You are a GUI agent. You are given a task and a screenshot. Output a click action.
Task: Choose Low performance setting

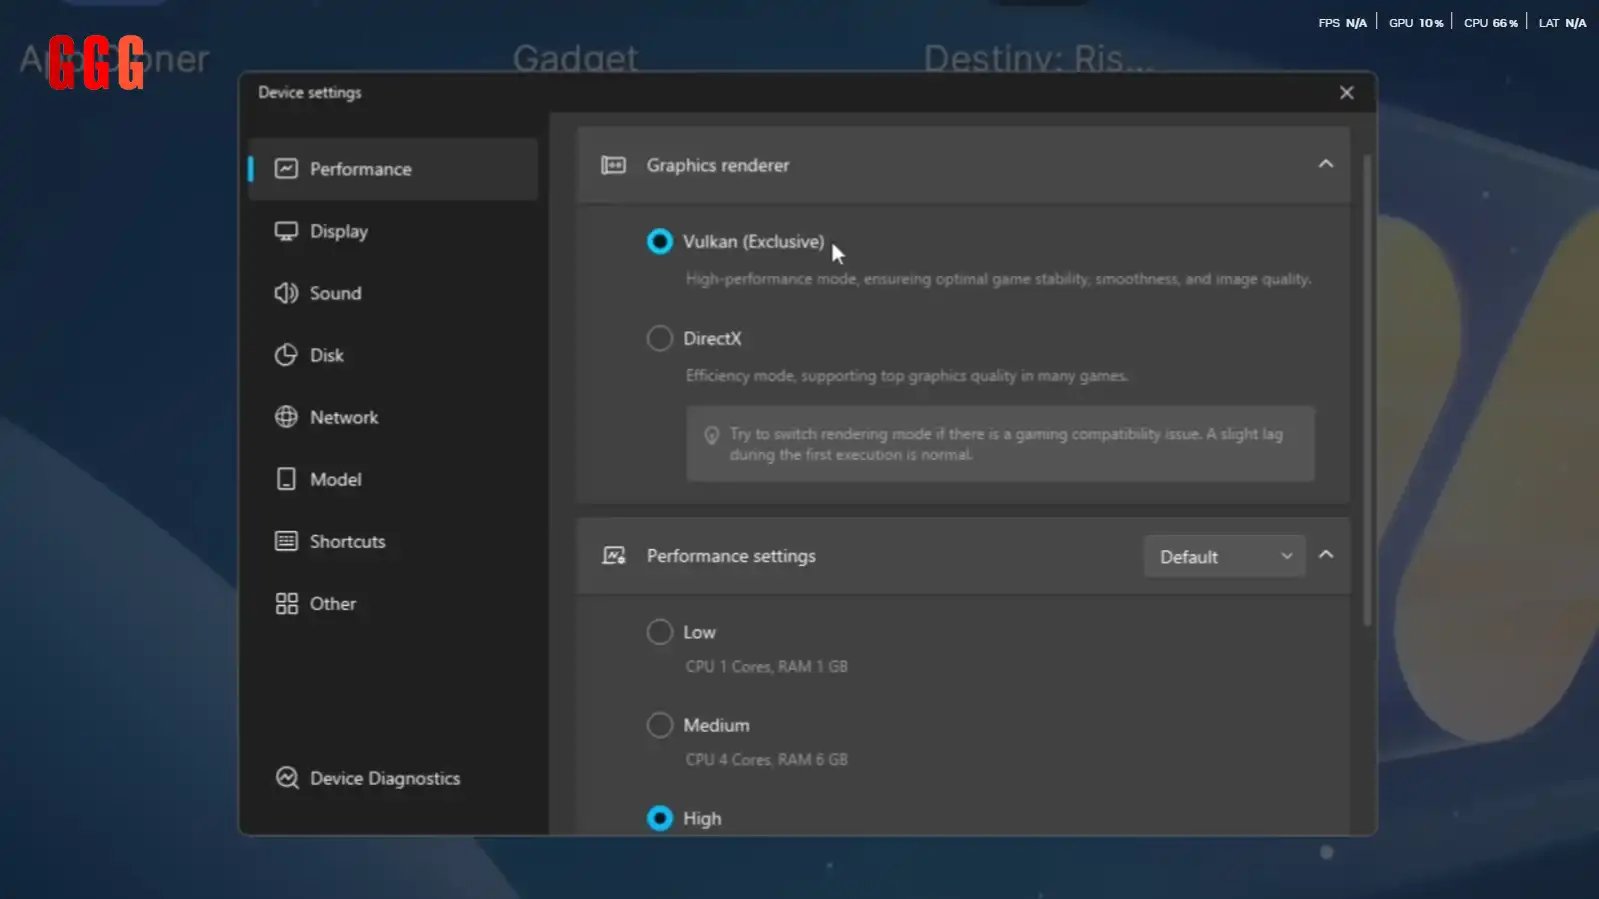click(660, 632)
